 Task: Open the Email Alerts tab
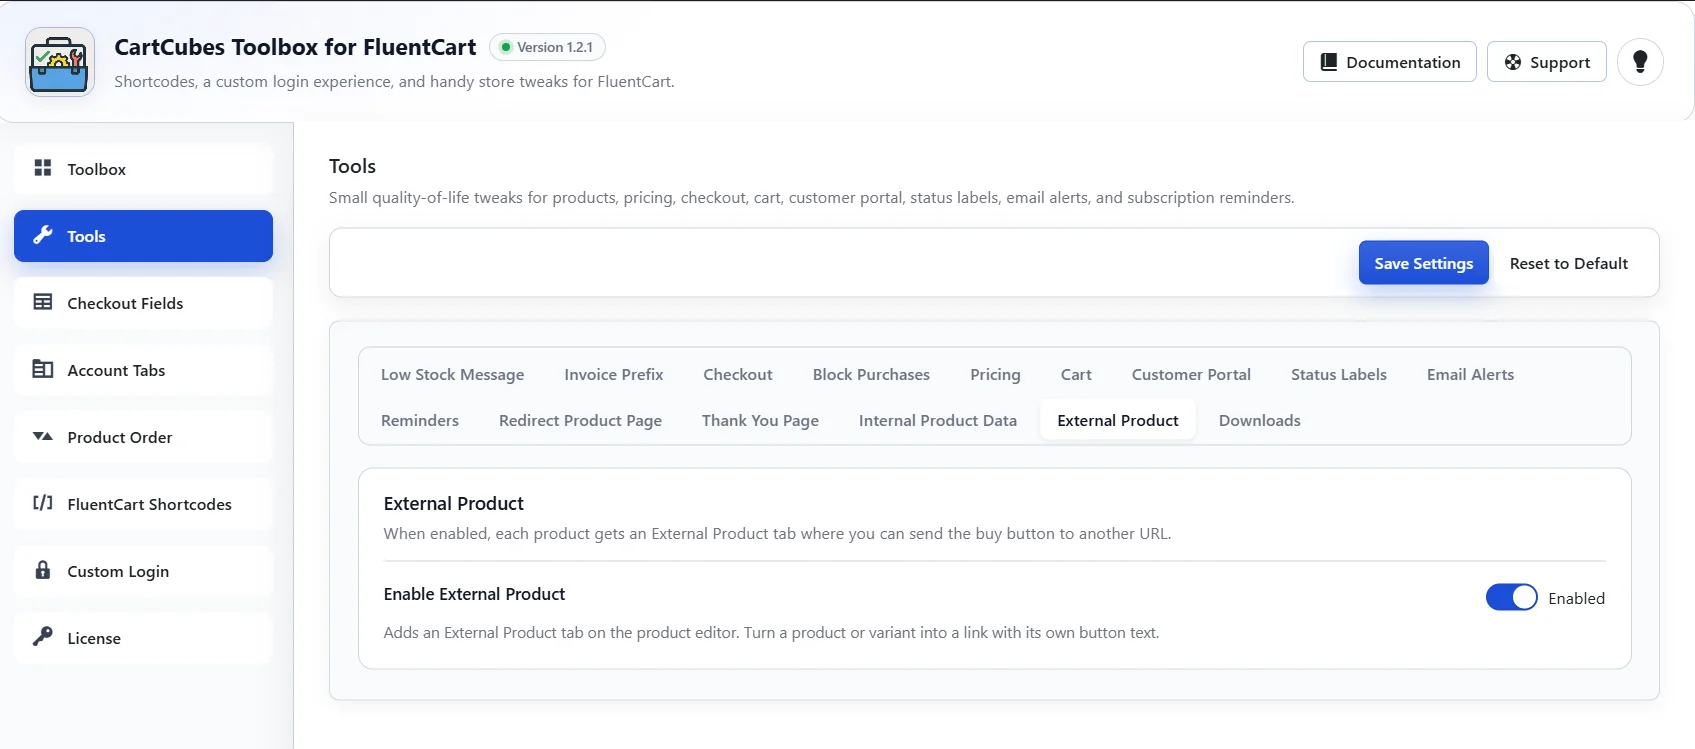pyautogui.click(x=1470, y=374)
